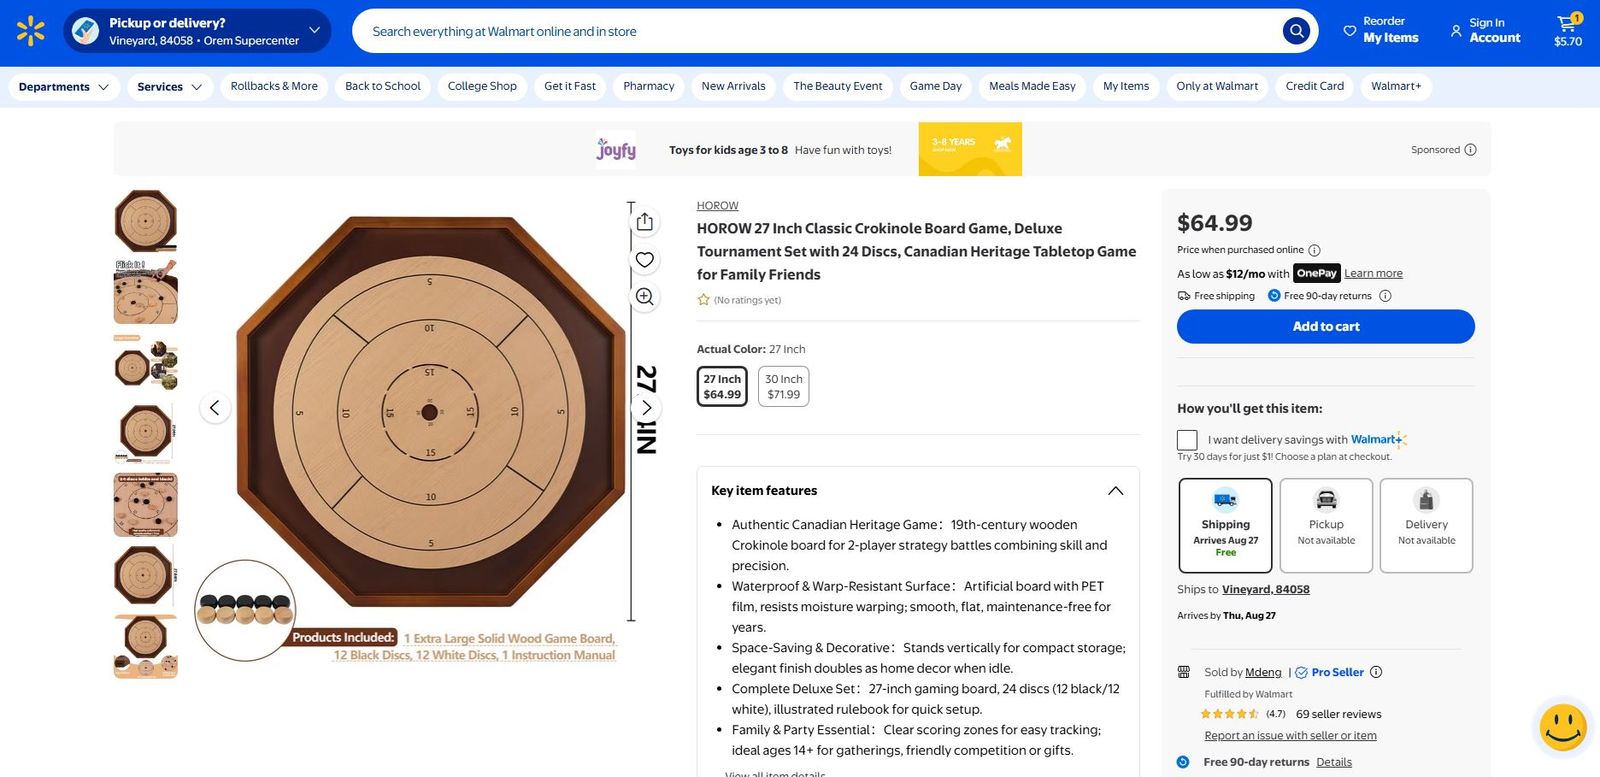Expand the Departments dropdown
This screenshot has width=1600, height=777.
(64, 87)
